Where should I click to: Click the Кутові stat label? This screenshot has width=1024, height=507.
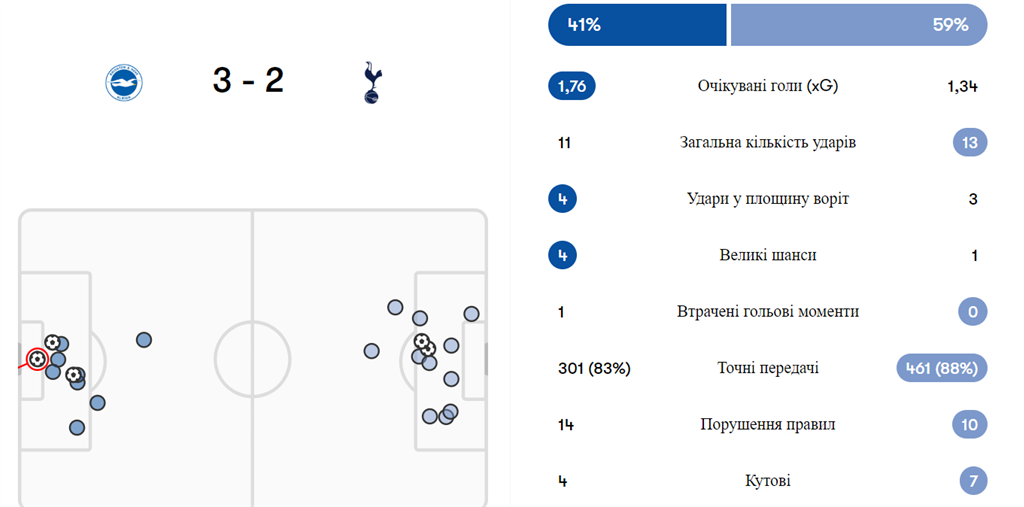pyautogui.click(x=767, y=481)
